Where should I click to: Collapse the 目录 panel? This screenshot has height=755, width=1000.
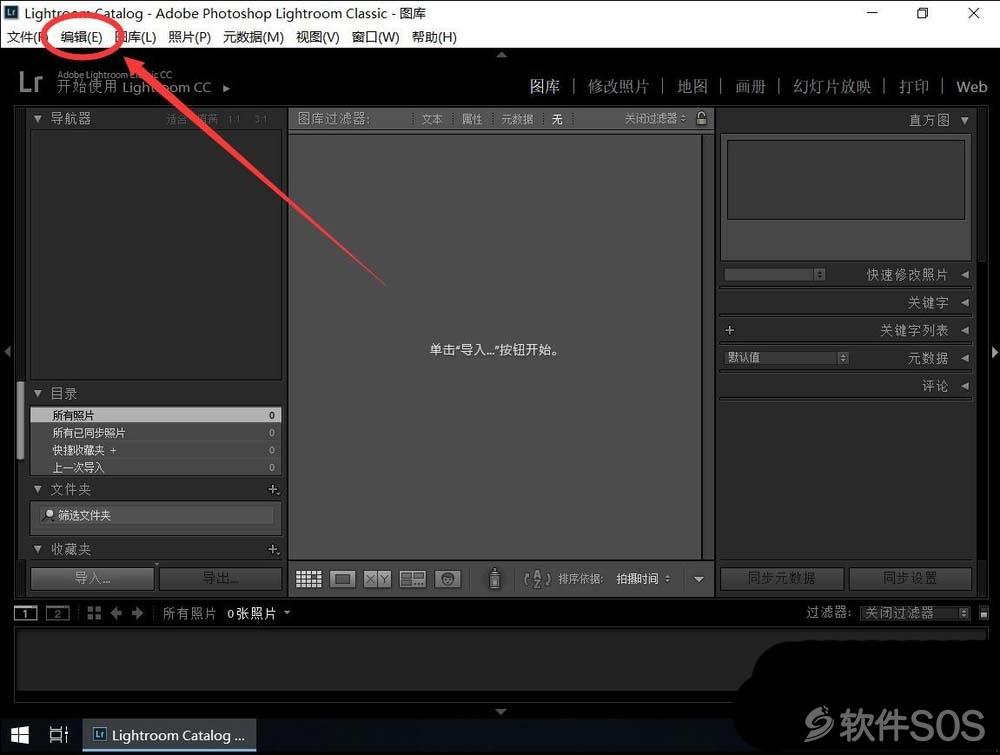click(x=38, y=393)
